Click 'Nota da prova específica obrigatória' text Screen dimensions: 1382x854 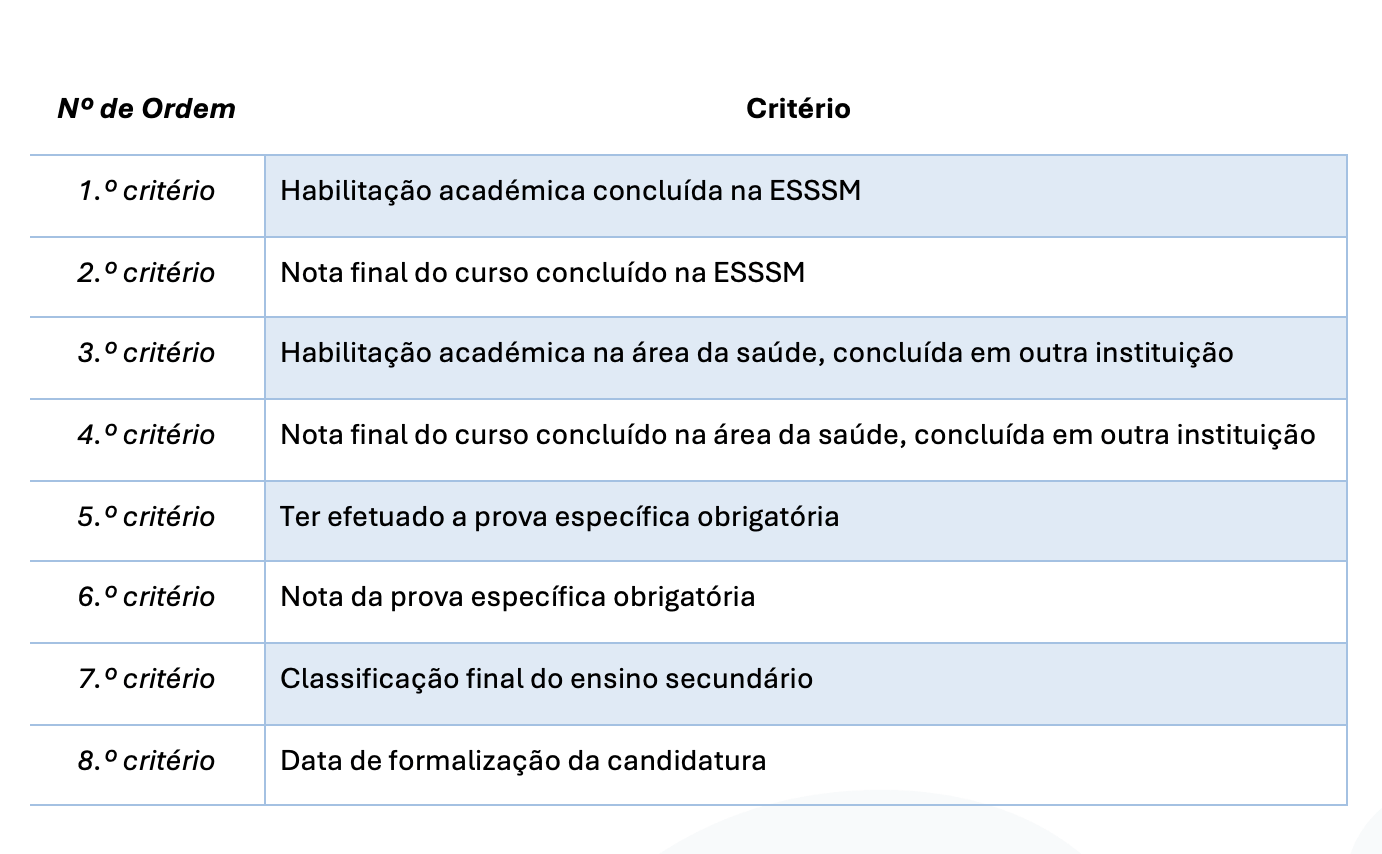517,597
